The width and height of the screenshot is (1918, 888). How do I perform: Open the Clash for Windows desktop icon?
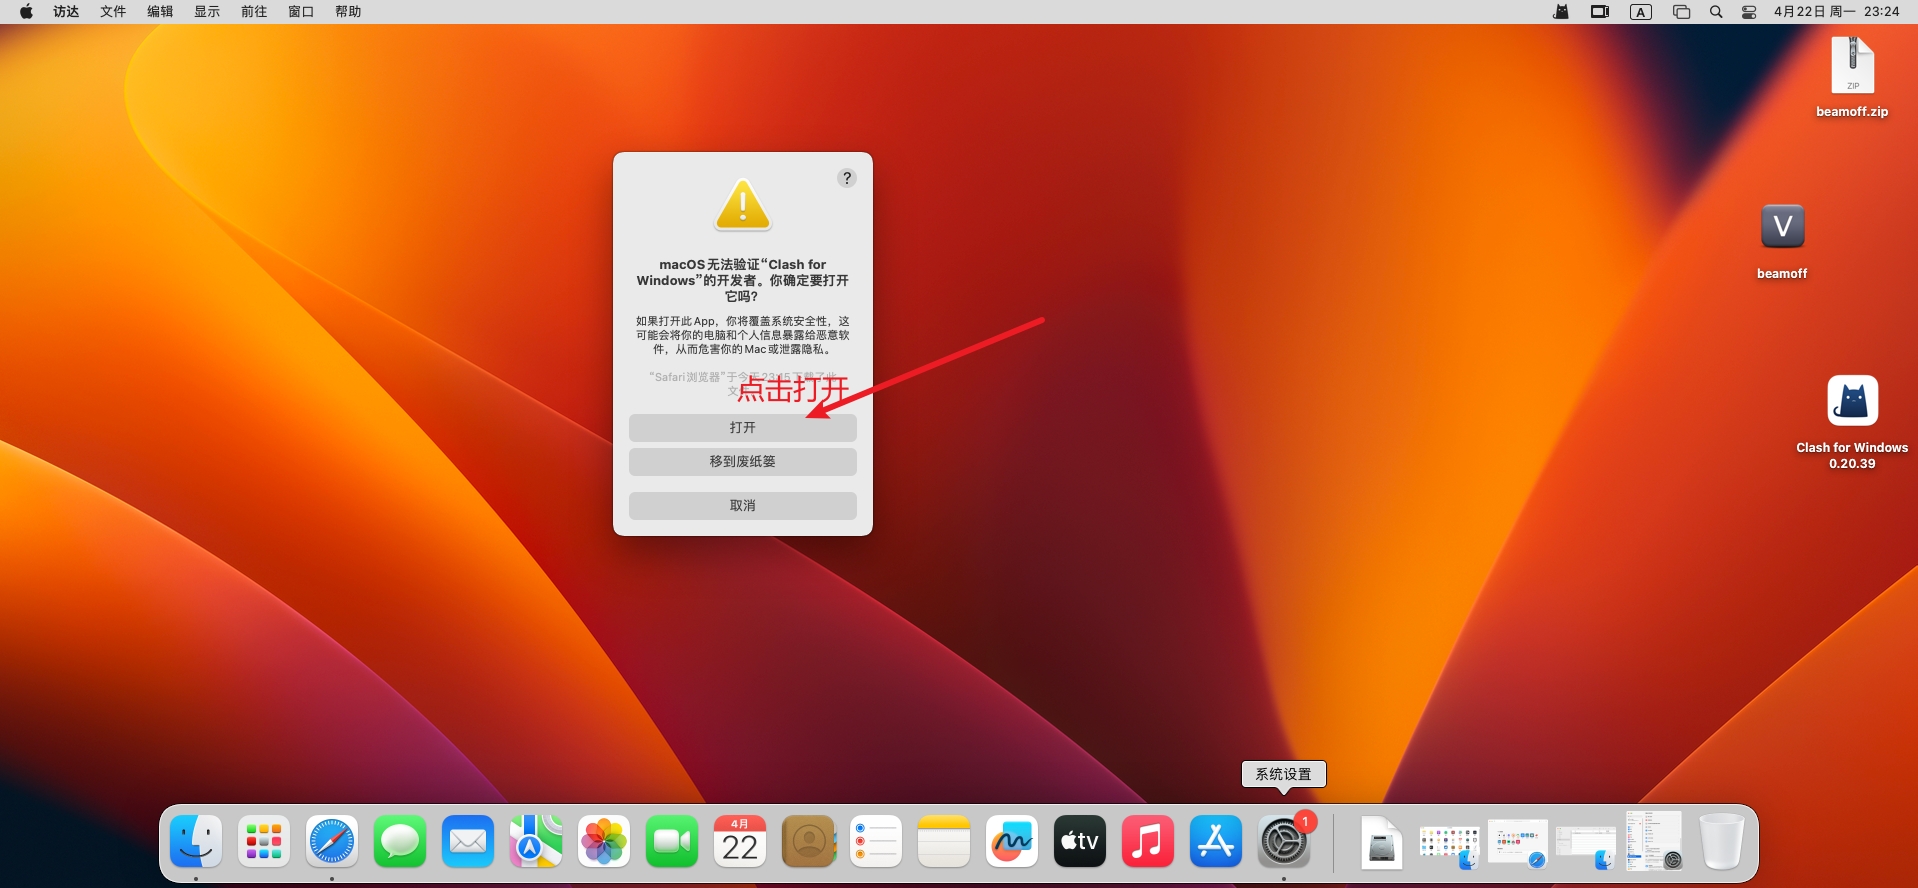coord(1852,402)
